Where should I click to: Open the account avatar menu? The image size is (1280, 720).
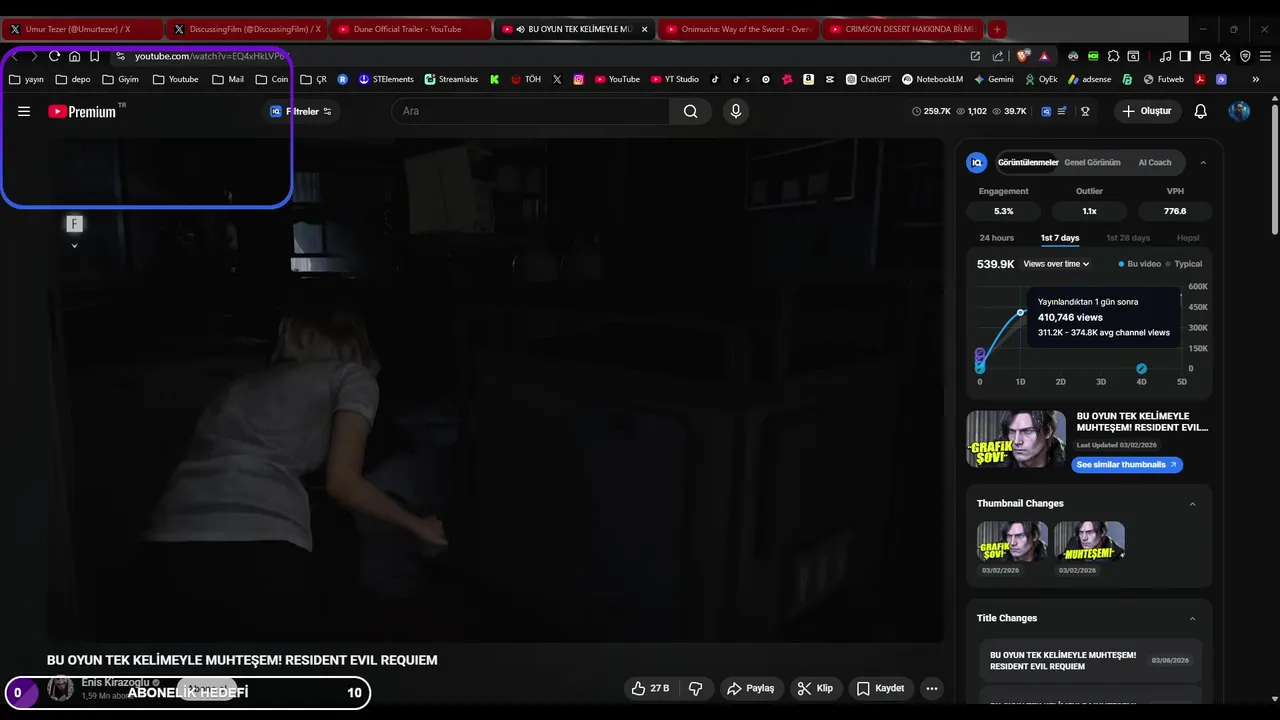point(1239,111)
